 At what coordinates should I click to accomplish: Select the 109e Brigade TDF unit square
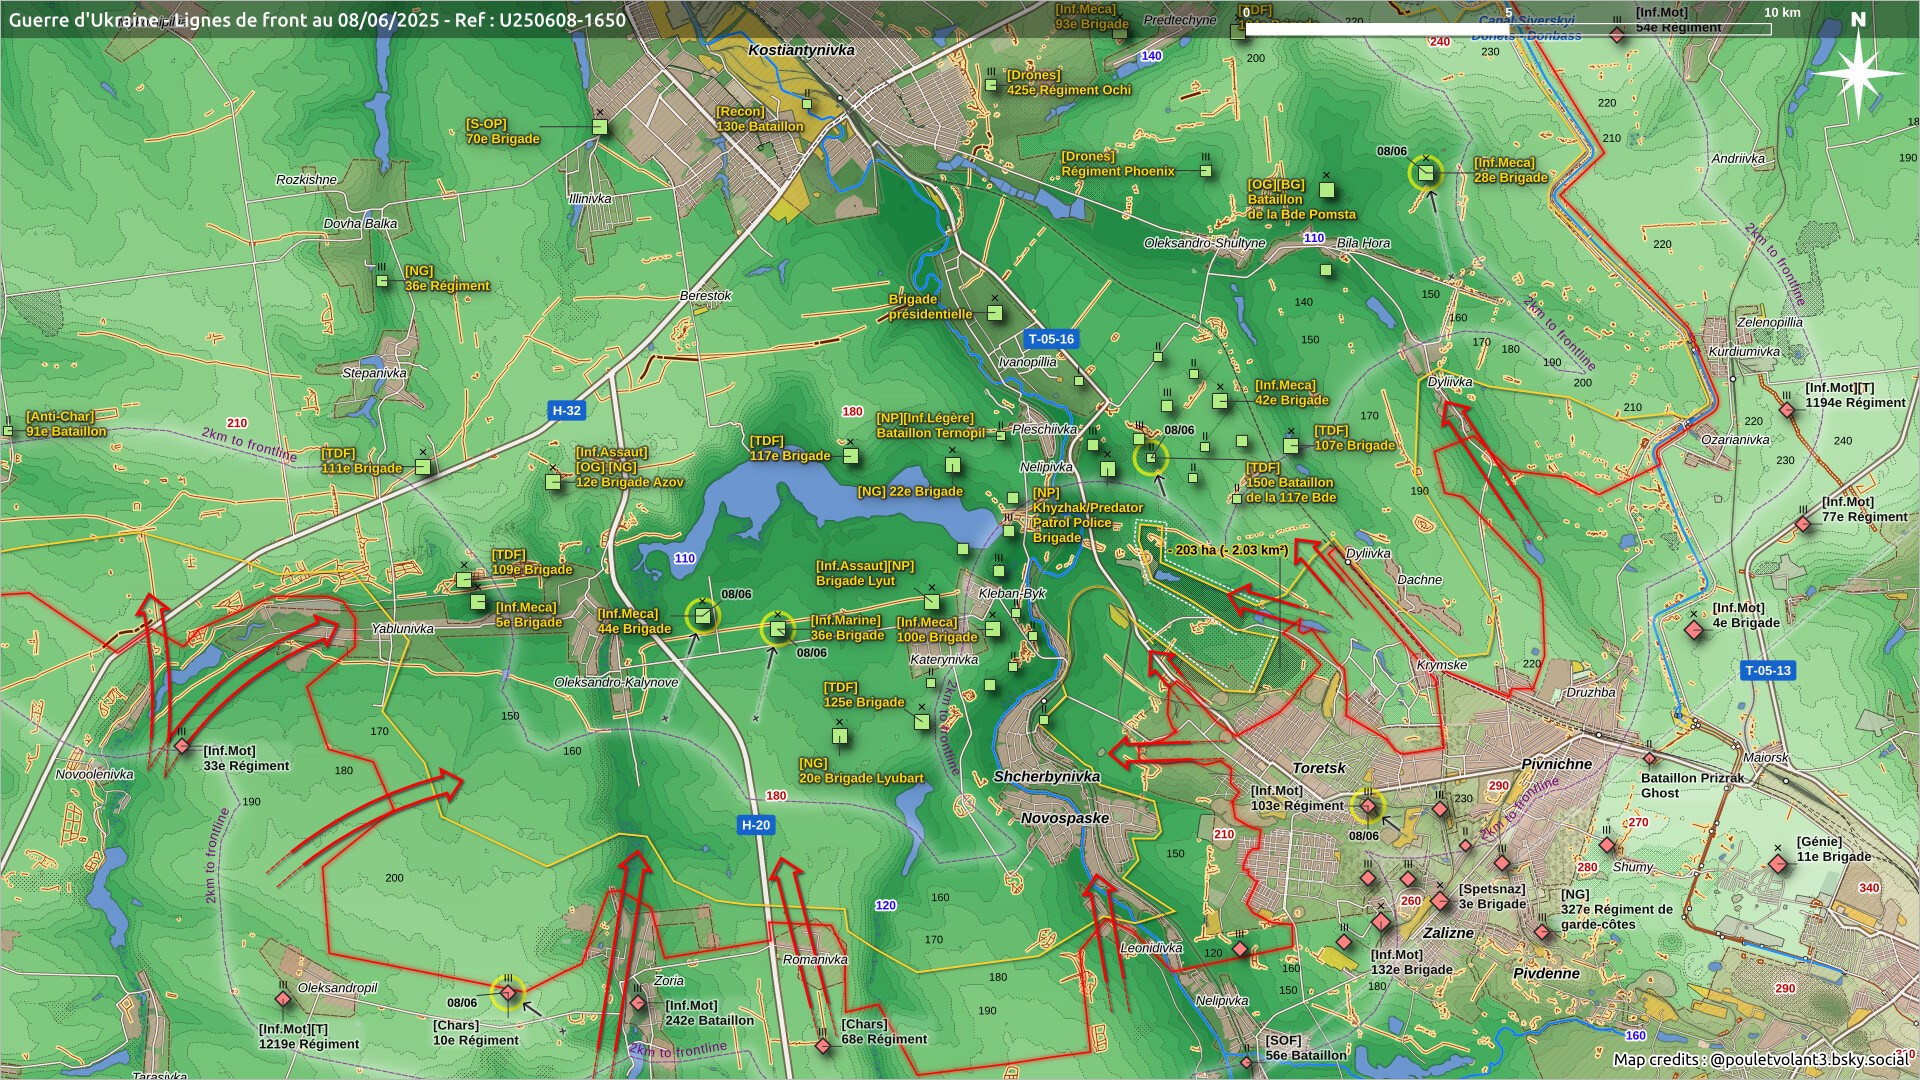(464, 580)
